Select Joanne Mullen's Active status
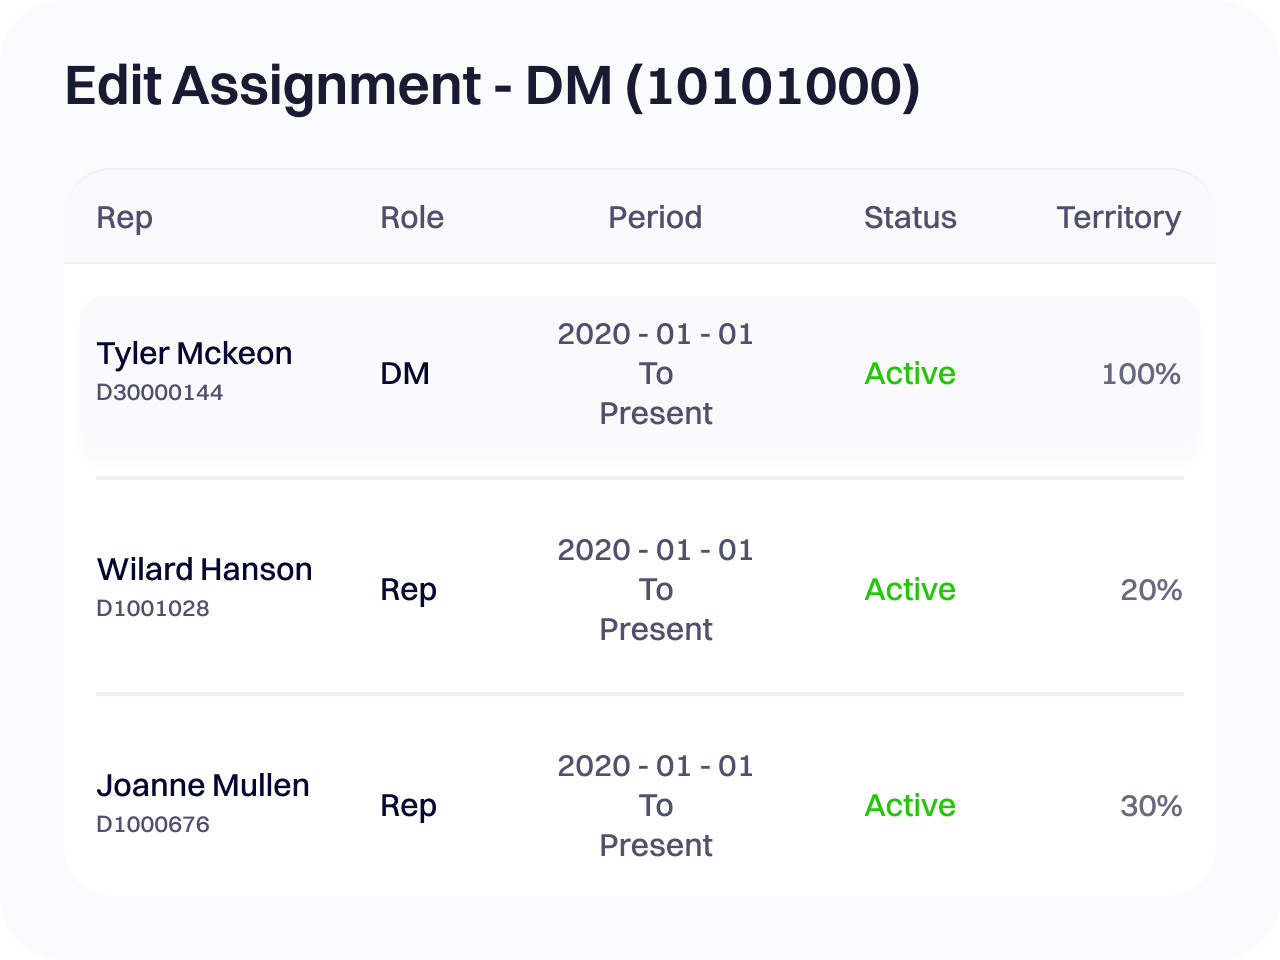The width and height of the screenshot is (1280, 960). tap(910, 806)
